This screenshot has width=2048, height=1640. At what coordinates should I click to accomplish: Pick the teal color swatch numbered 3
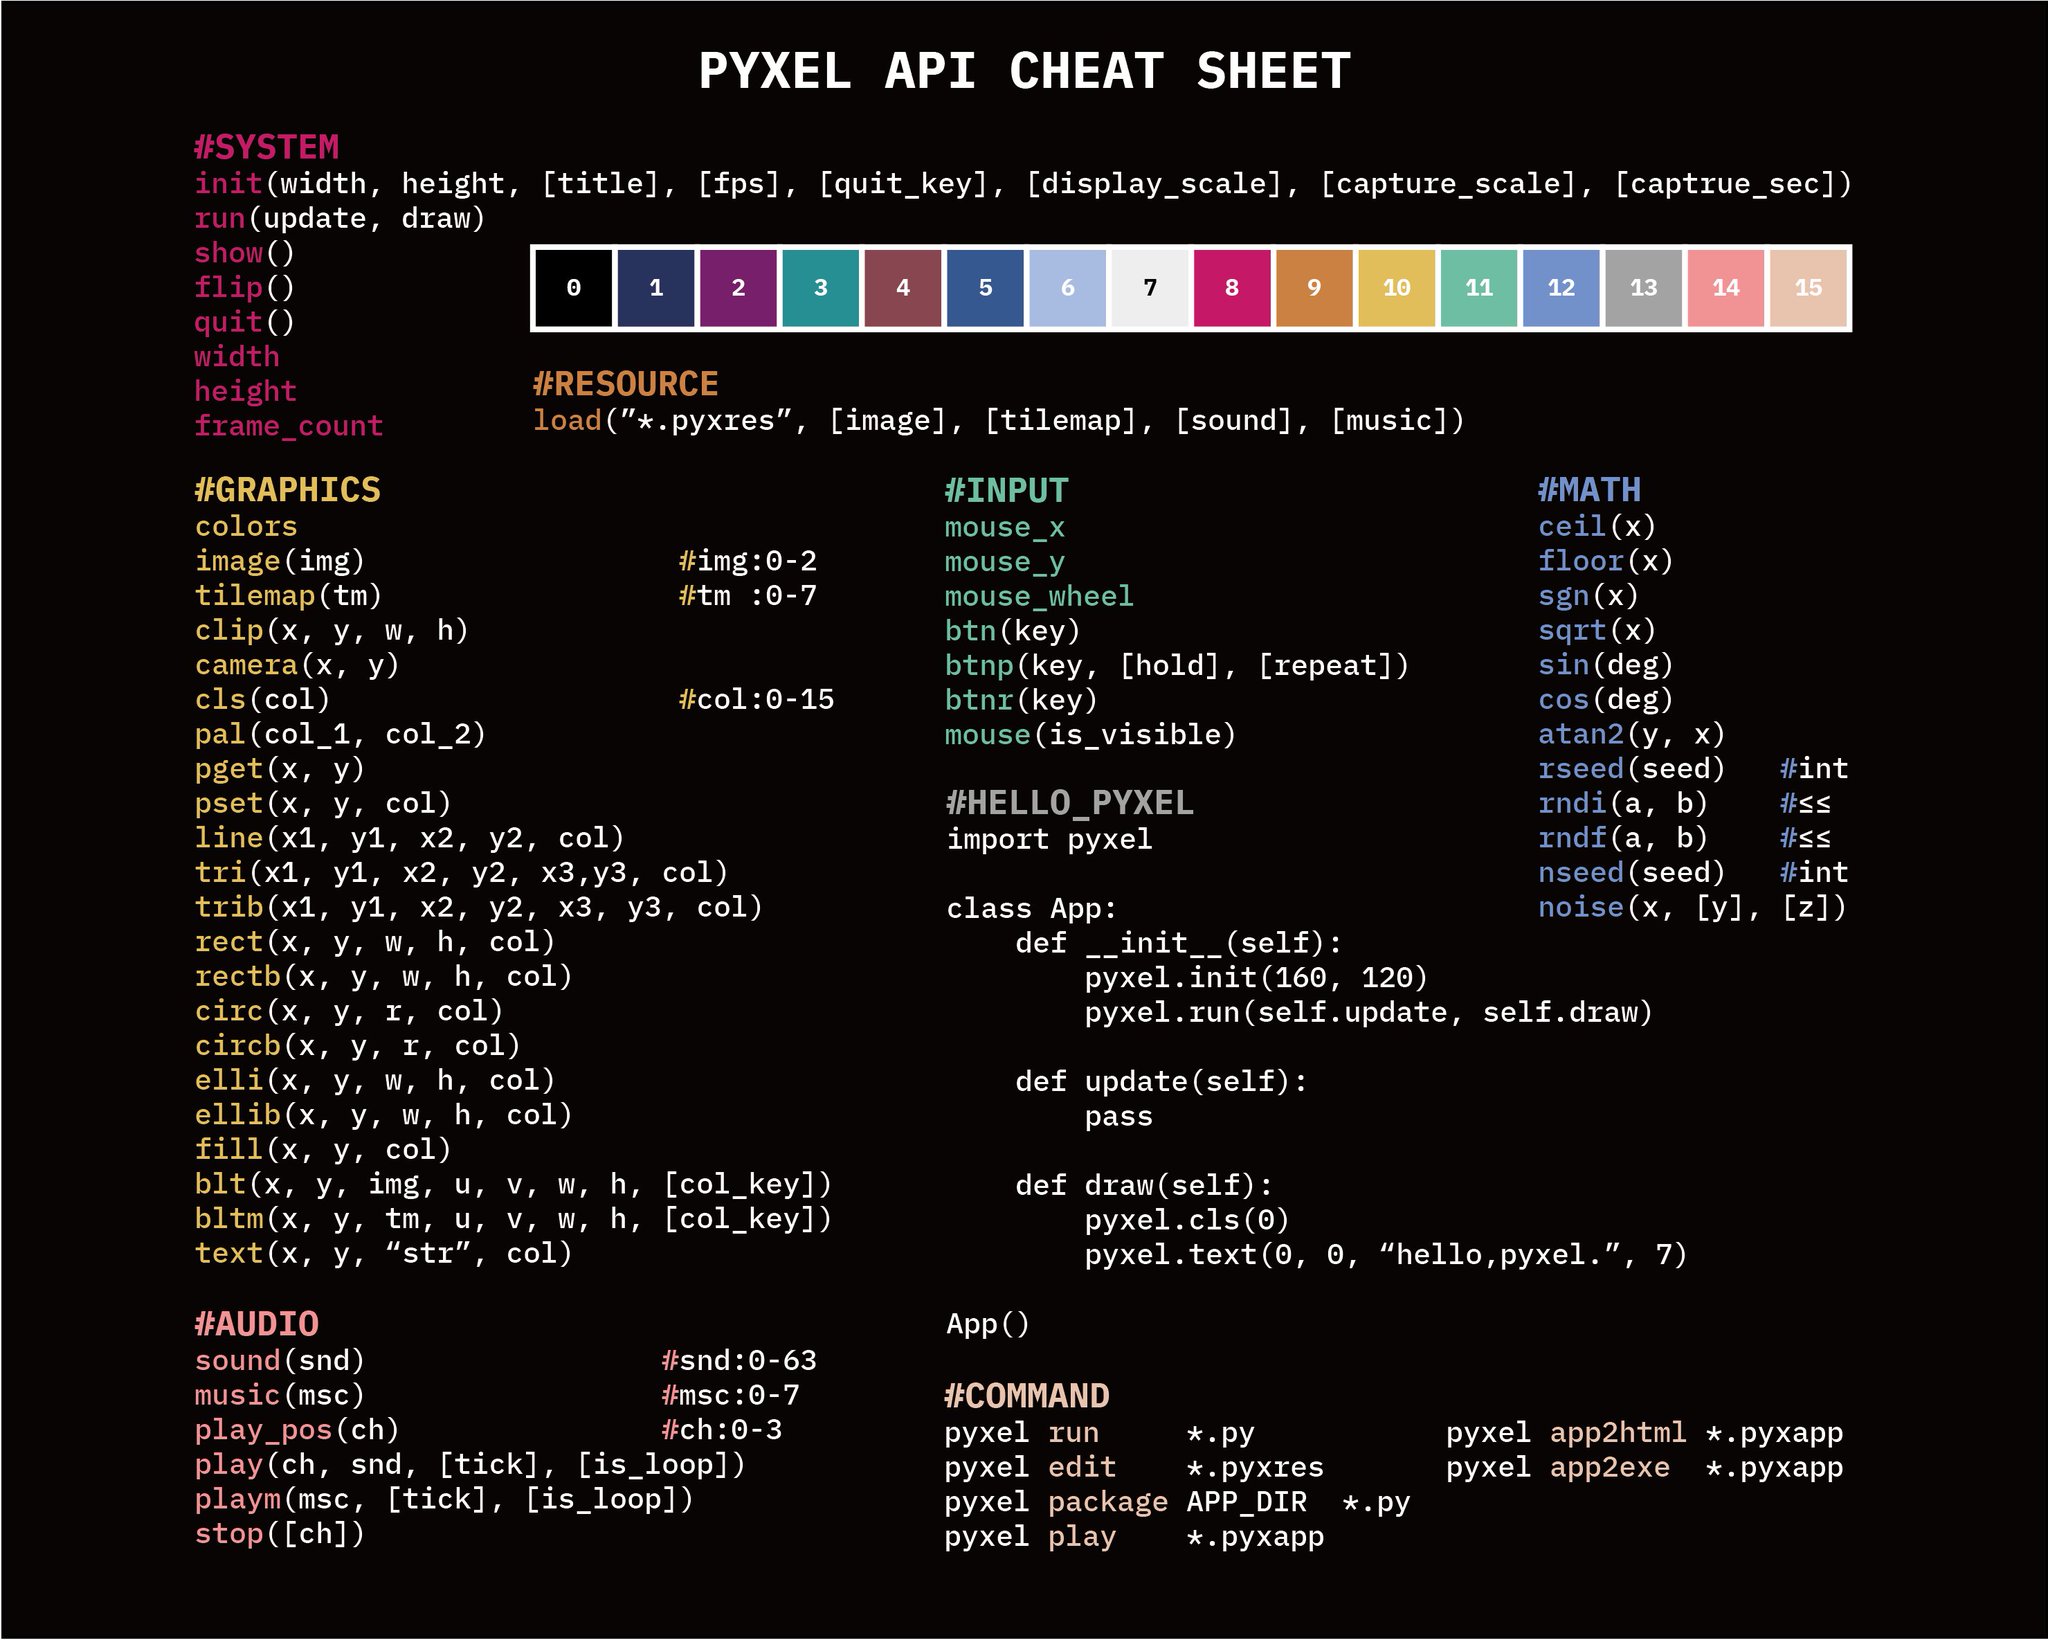click(820, 288)
